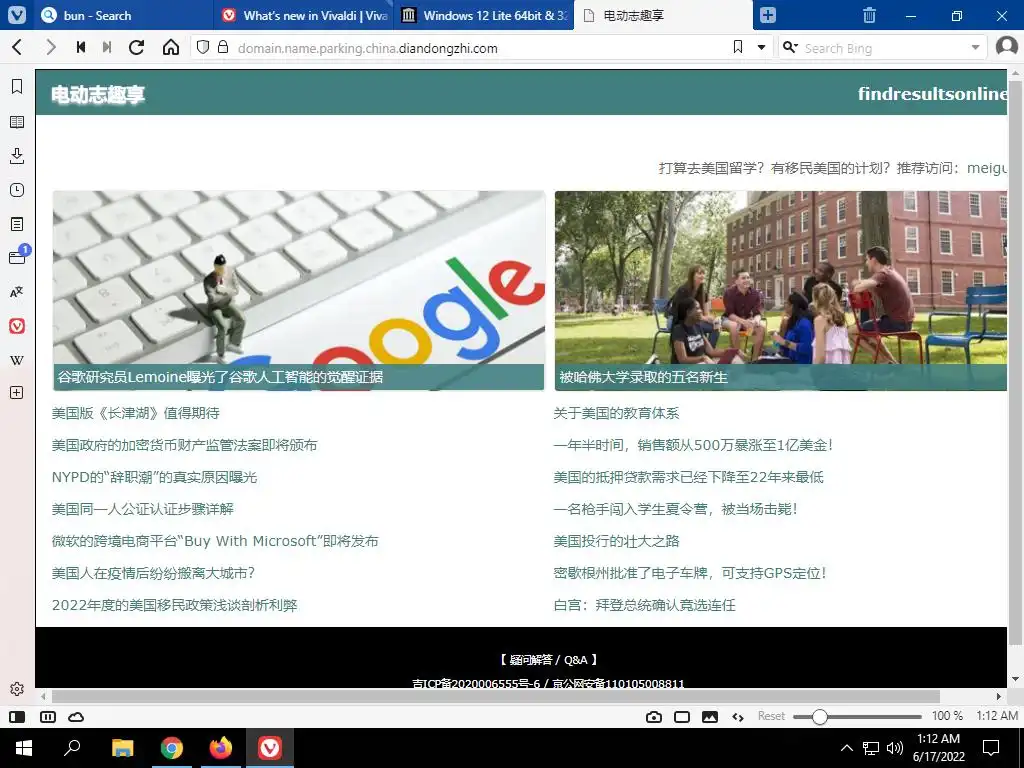Toggle the side panel visibility
1024x768 pixels.
[x=17, y=717]
